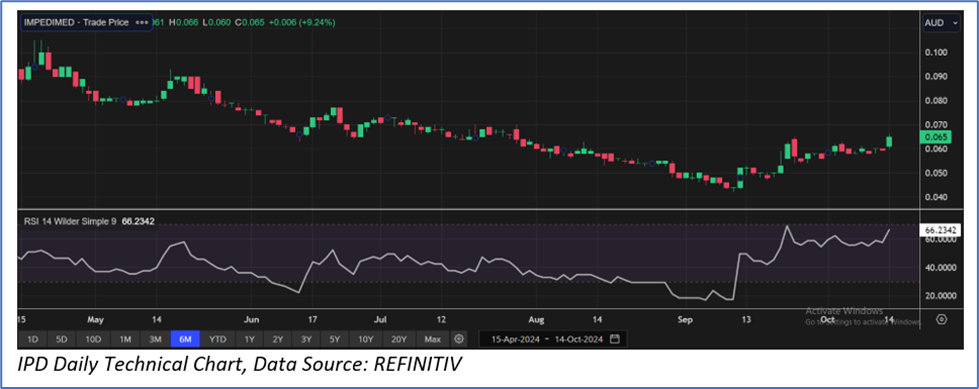Click the 66.2342 RSI value tag
The height and width of the screenshot is (389, 979).
point(939,230)
